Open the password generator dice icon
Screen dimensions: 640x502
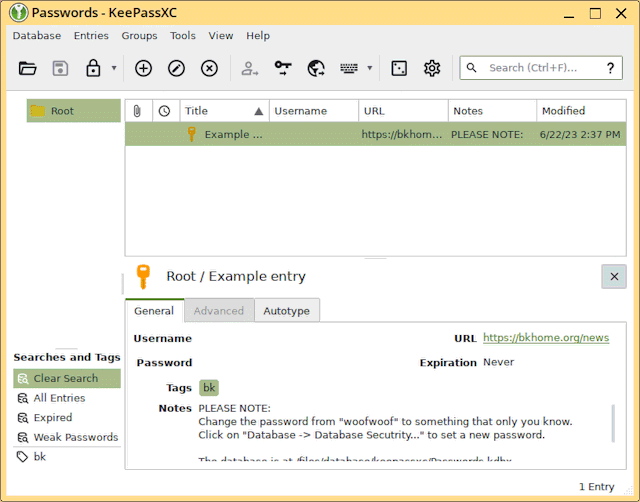[x=399, y=68]
